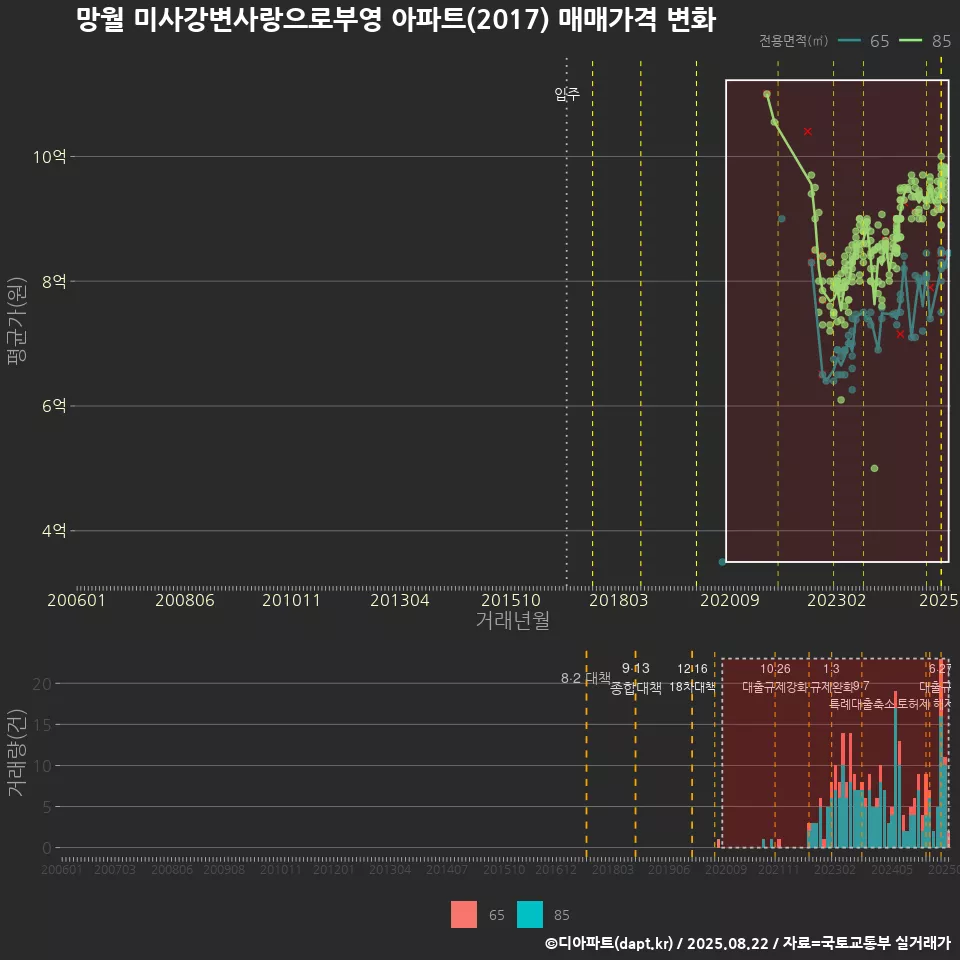Click the isolated green dot near 5억
The height and width of the screenshot is (960, 960).
pos(874,468)
